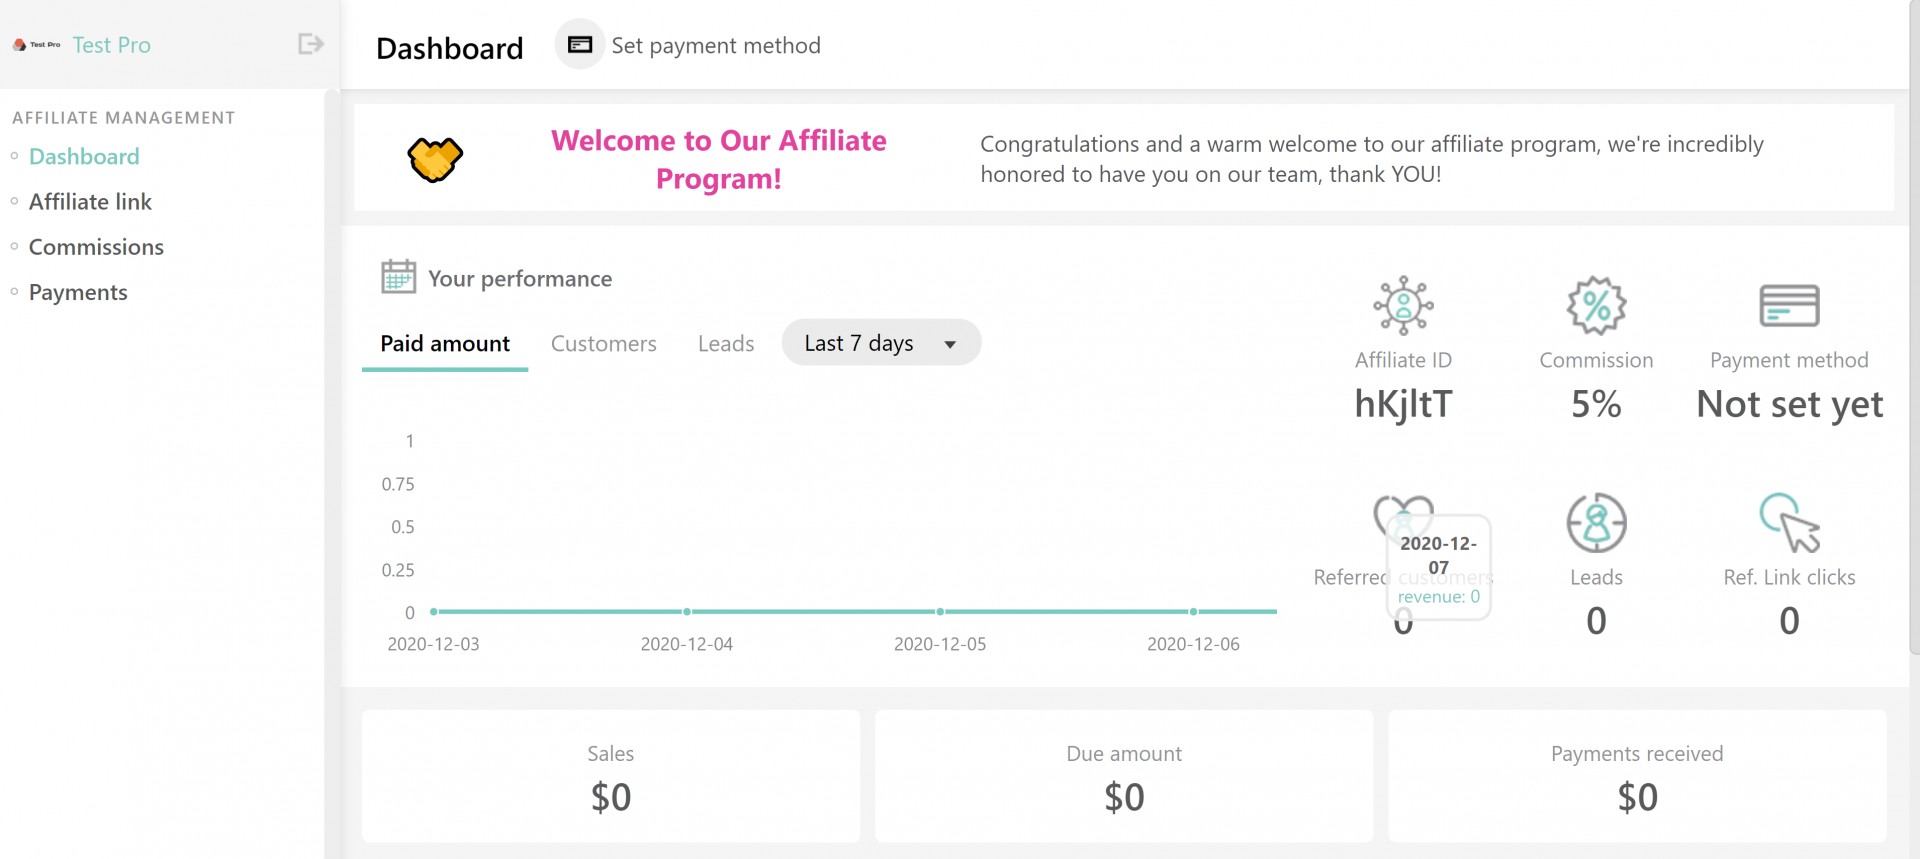
Task: Click the payment card icon in header
Action: tap(580, 44)
